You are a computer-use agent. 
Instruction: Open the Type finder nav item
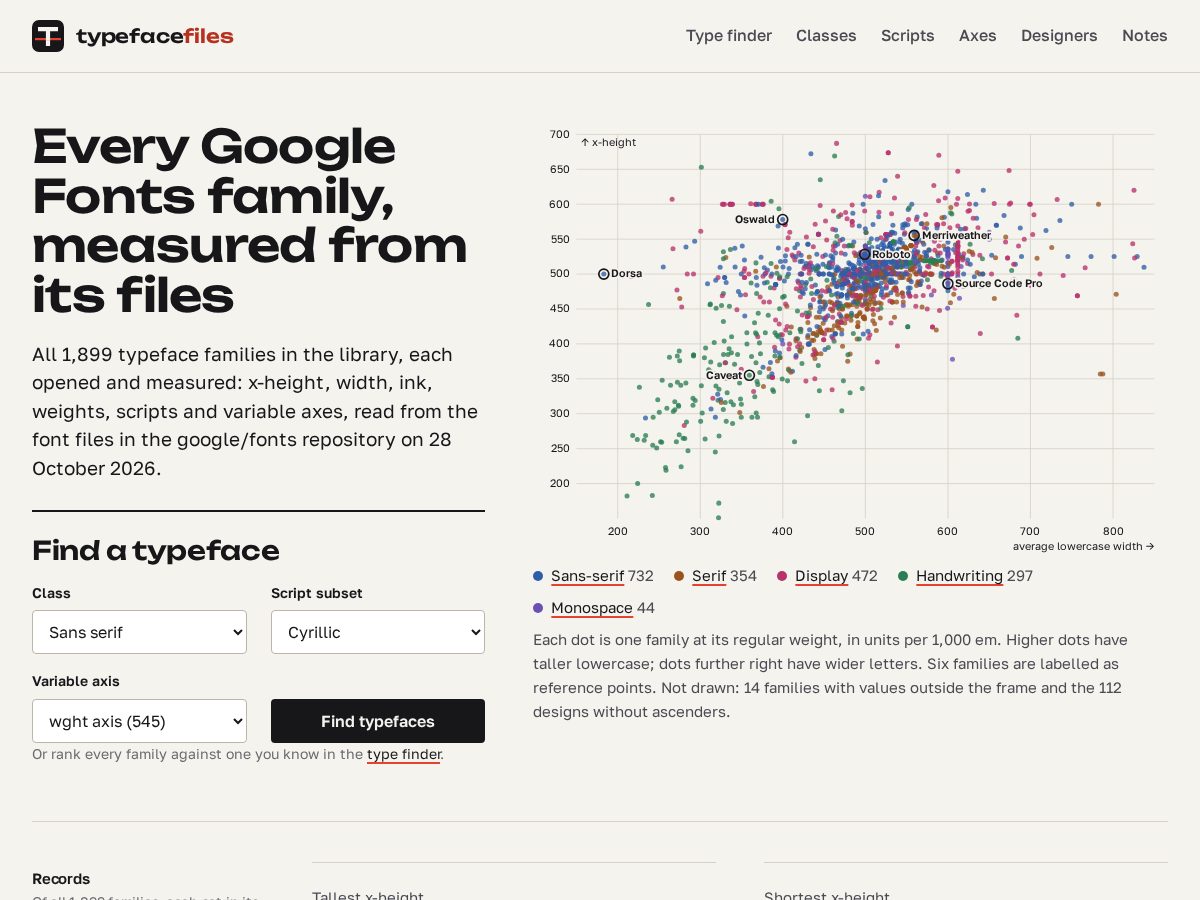point(729,36)
